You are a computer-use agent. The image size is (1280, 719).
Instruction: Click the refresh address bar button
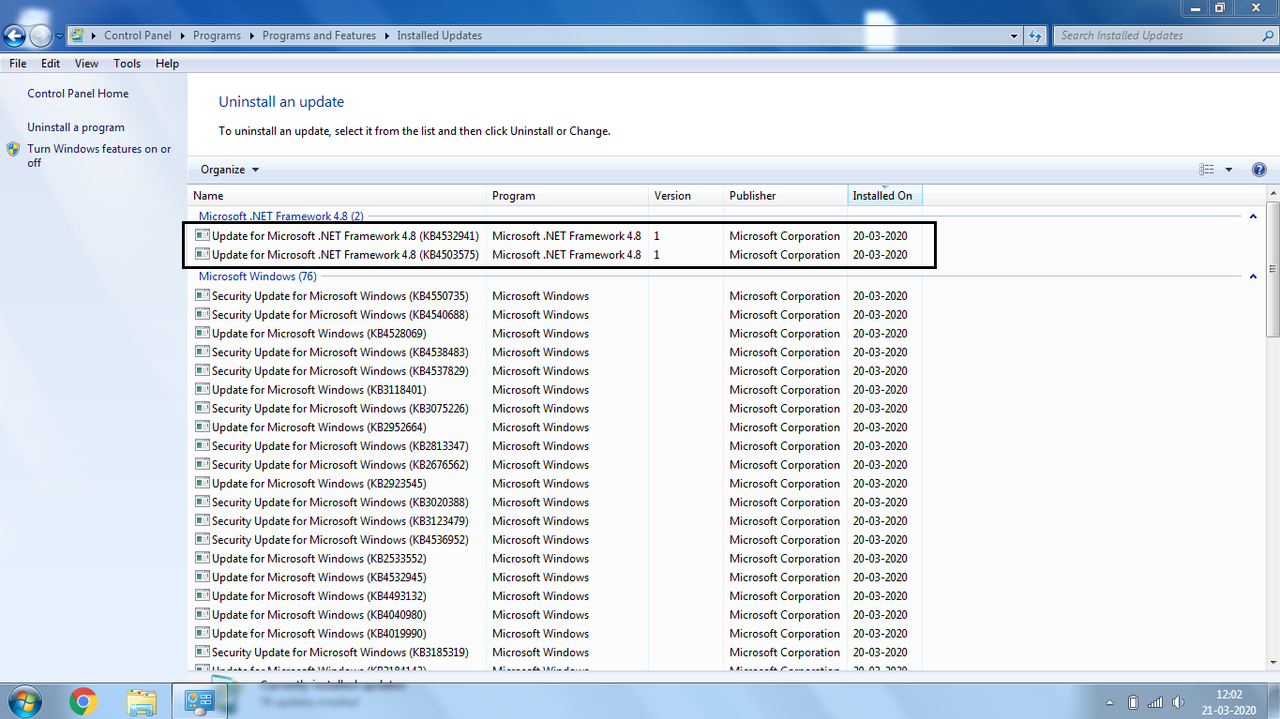(x=1034, y=36)
